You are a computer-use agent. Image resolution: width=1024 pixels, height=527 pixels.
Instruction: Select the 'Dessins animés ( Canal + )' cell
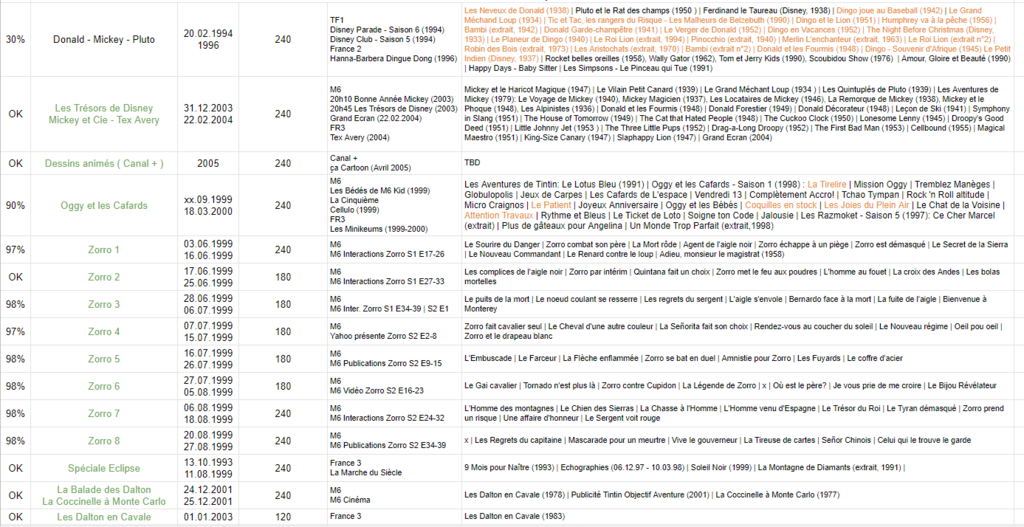(x=104, y=163)
